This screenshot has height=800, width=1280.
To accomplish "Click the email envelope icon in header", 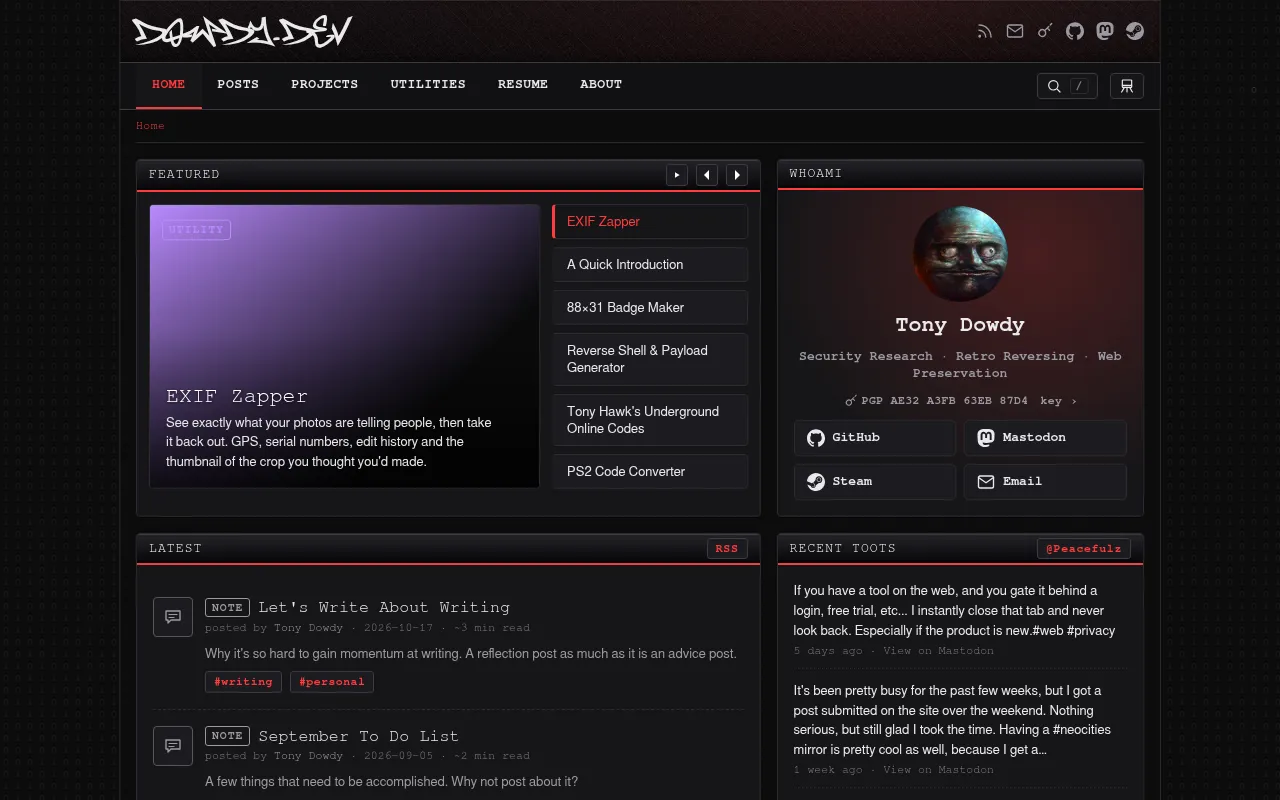I will coord(1015,31).
